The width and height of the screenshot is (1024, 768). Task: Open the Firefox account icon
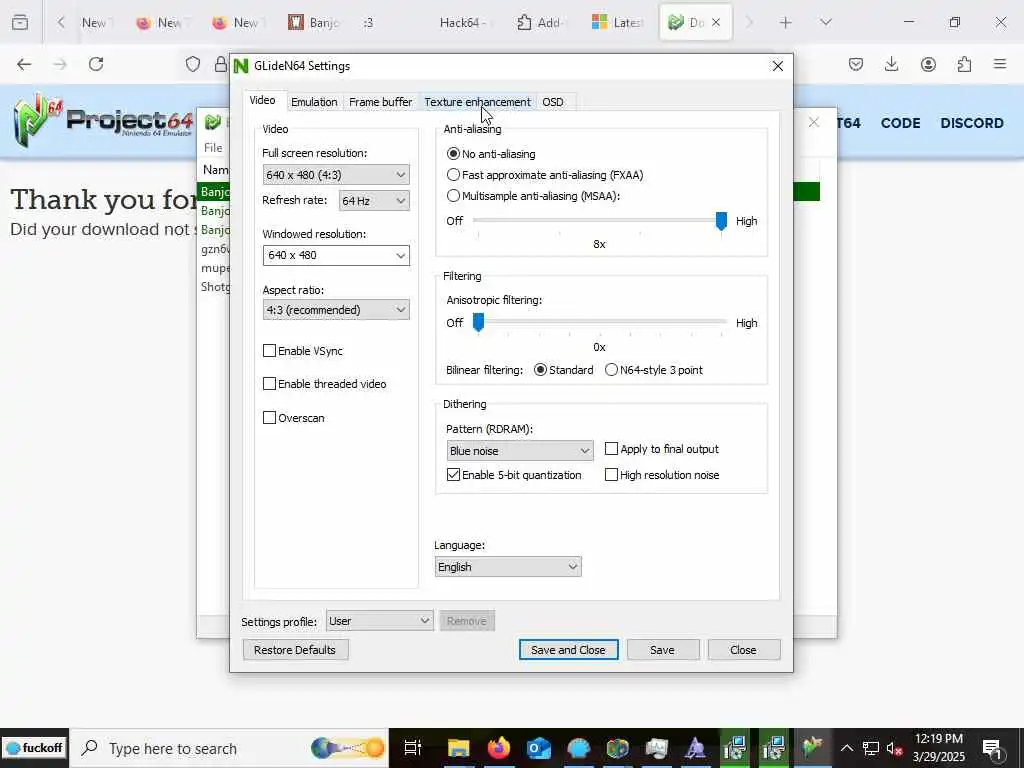(x=928, y=64)
